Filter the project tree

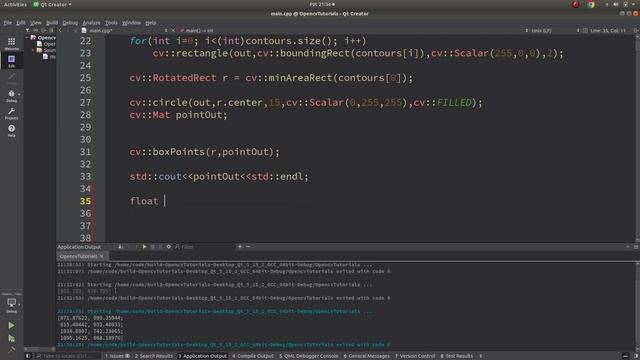(x=27, y=30)
